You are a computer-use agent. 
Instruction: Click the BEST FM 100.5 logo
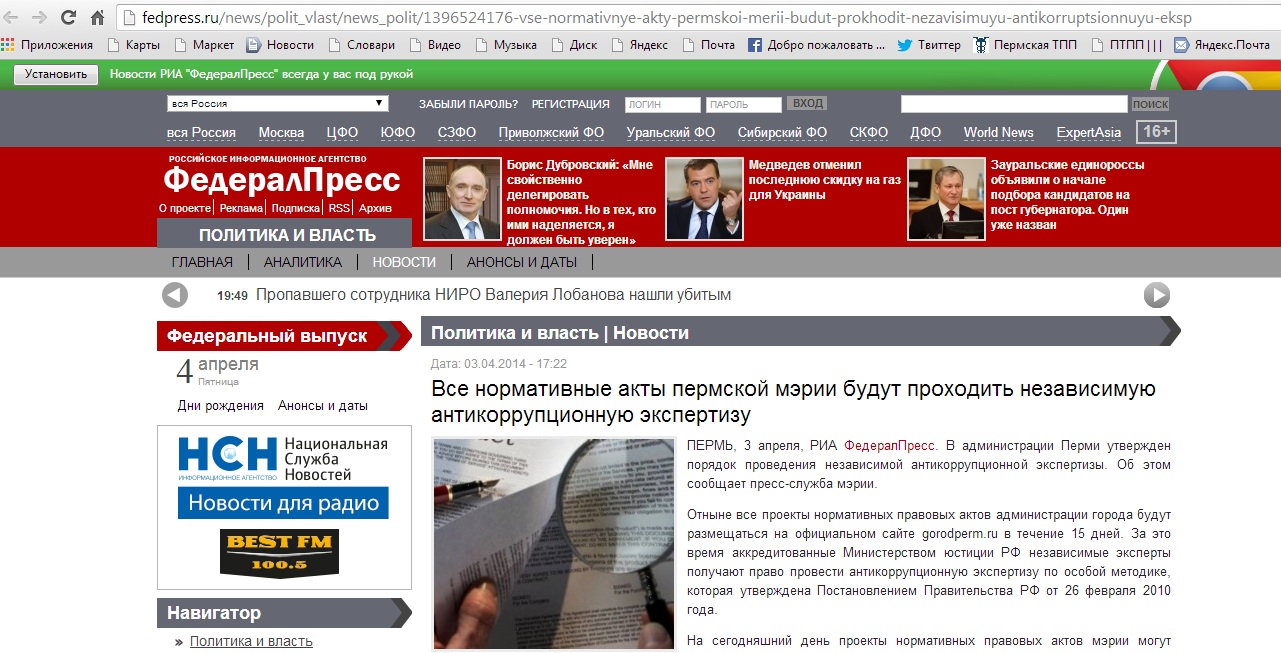click(279, 553)
